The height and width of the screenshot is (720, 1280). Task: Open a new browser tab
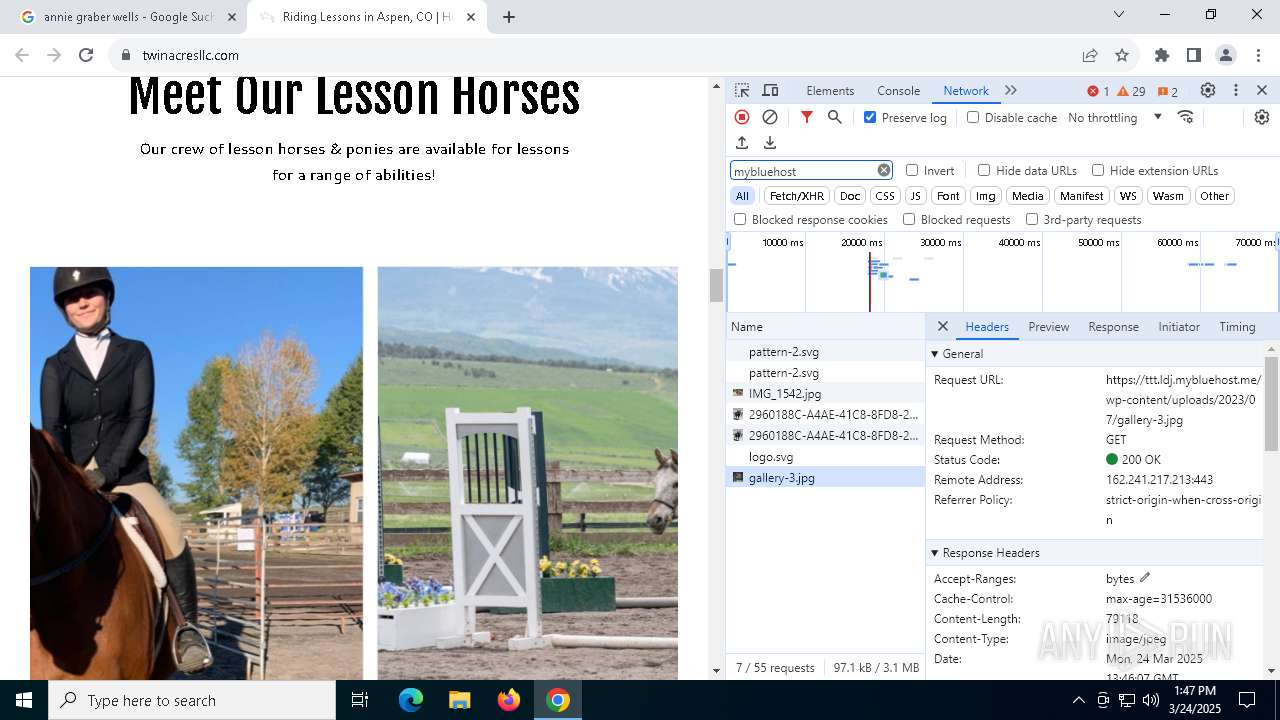pyautogui.click(x=509, y=17)
